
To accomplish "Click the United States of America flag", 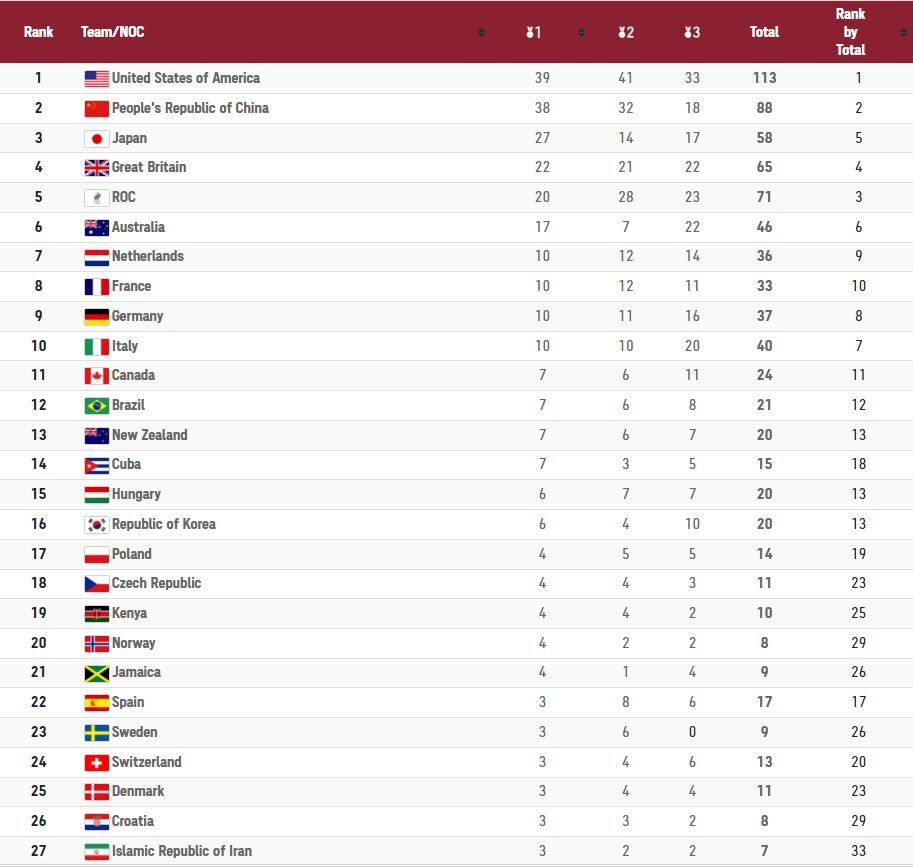I will [x=96, y=78].
